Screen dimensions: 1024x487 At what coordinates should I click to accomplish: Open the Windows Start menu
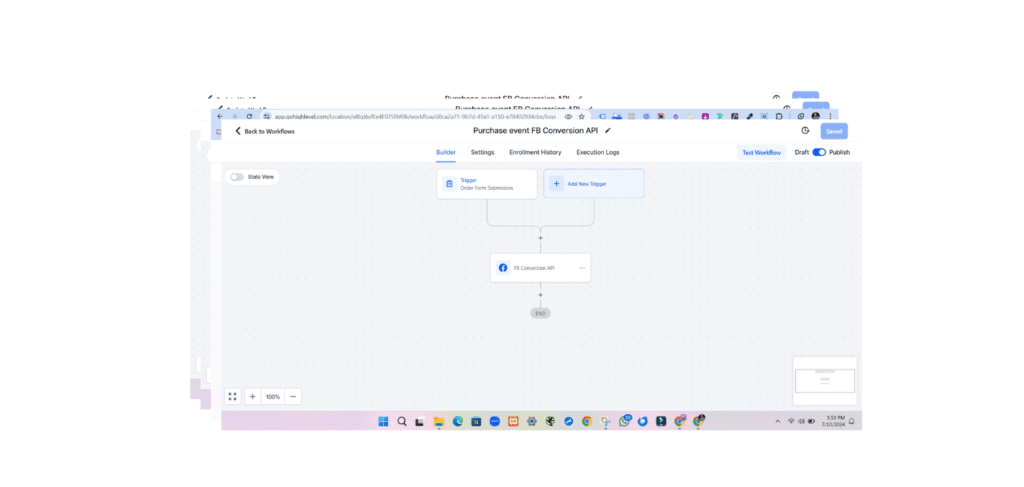click(383, 421)
